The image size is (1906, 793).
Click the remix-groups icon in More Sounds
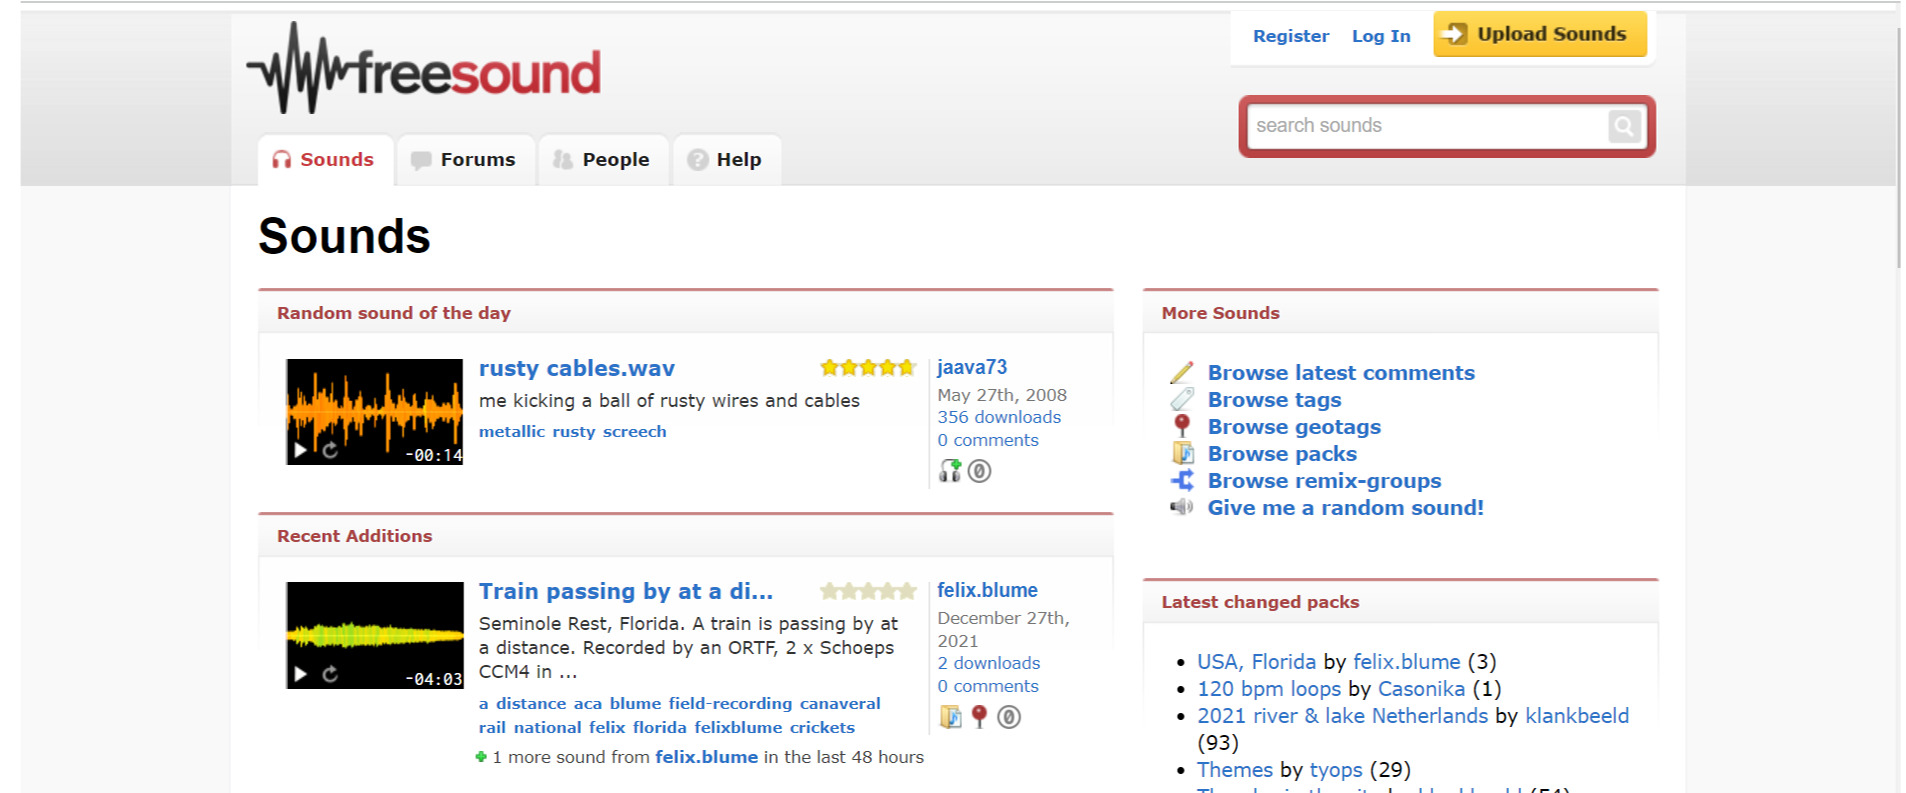point(1182,481)
